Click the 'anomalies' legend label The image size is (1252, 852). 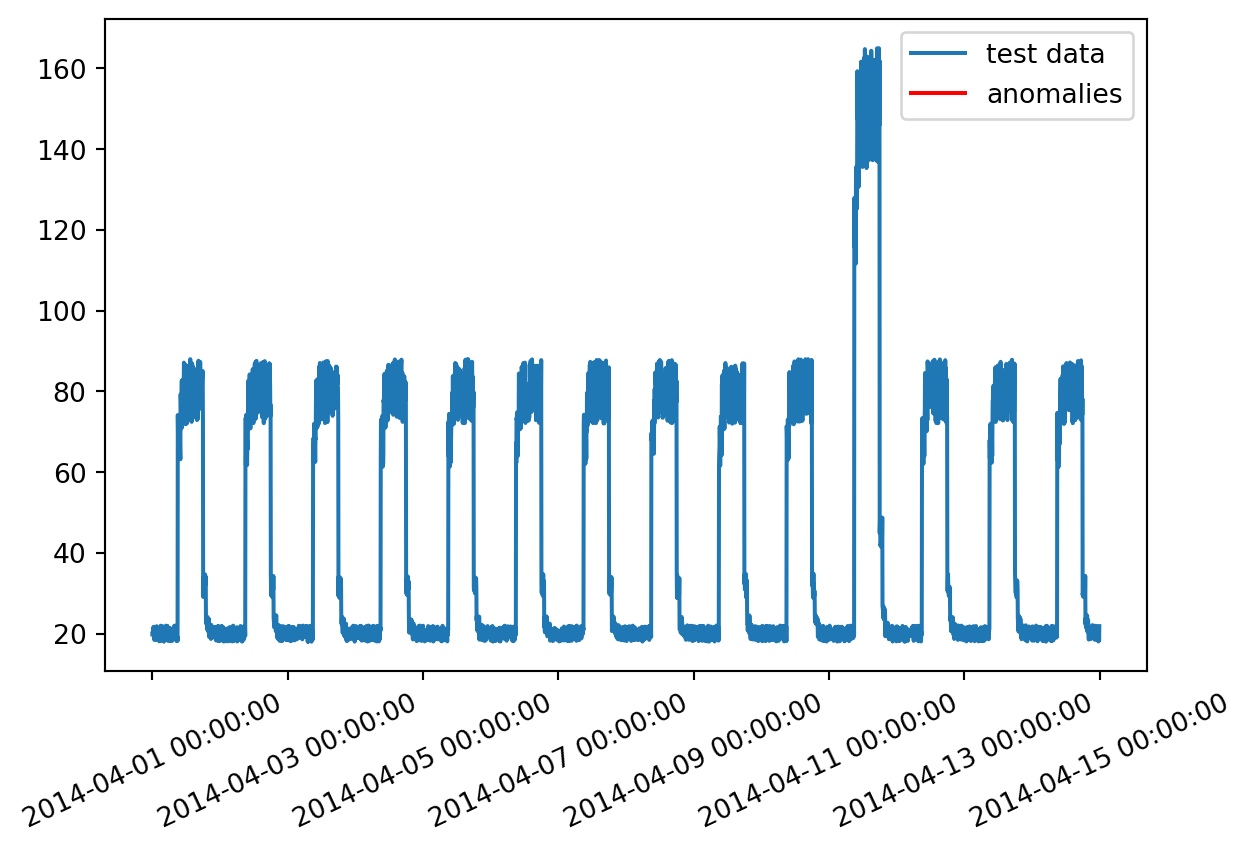click(1054, 94)
